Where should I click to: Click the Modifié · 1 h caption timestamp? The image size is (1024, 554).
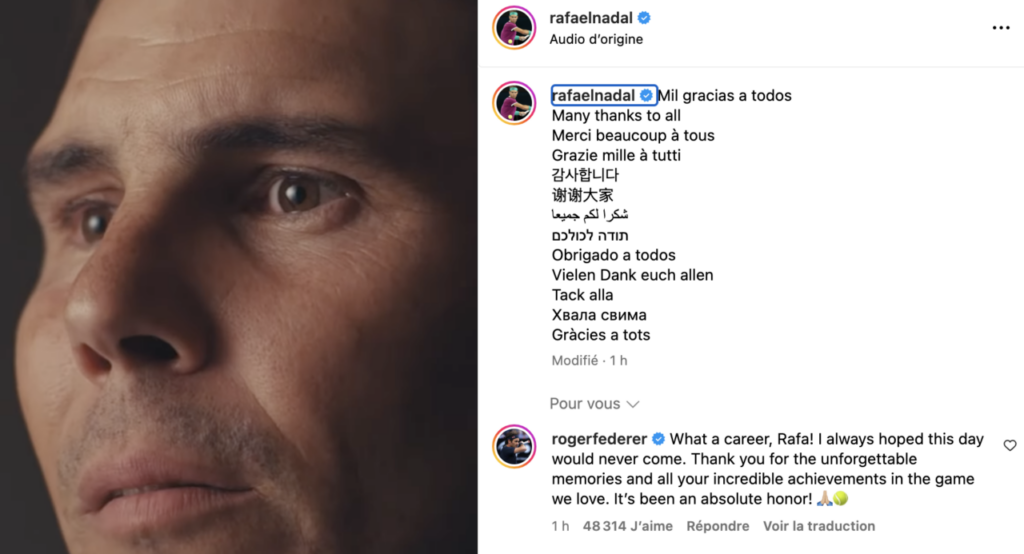(589, 360)
